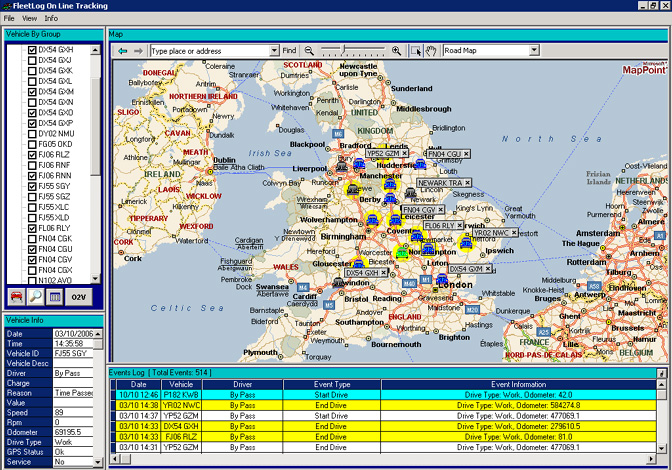Viewport: 672px width, 470px height.
Task: Uncheck the DX54 GXH vehicle checkbox
Action: tap(32, 50)
